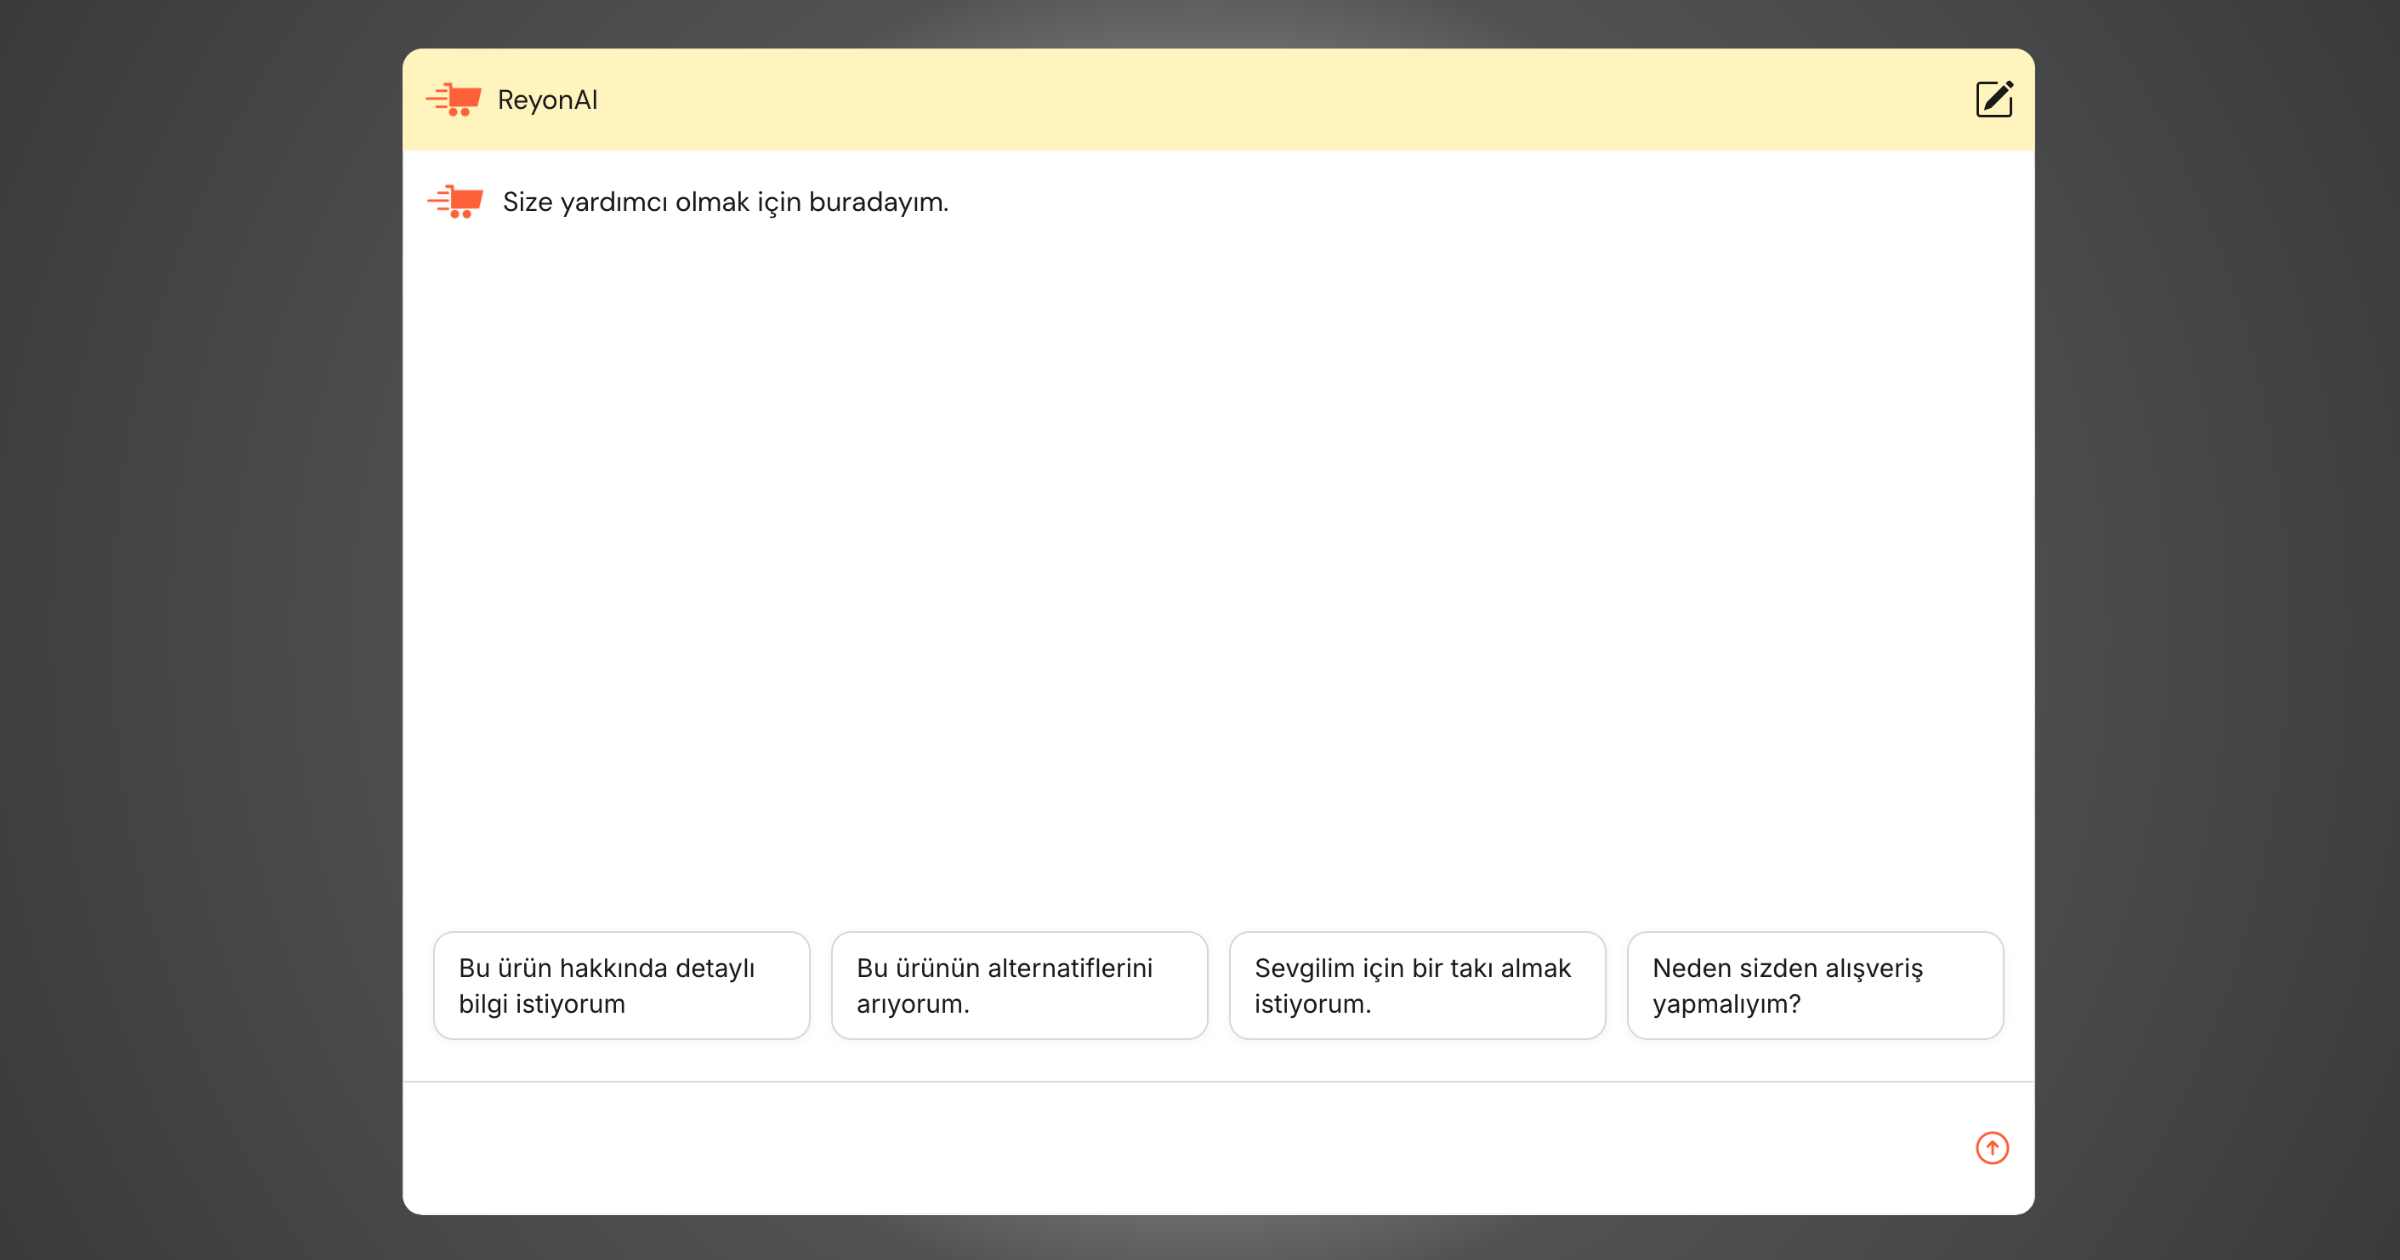2400x1260 pixels.
Task: Click the greeting 'Size yardımcı olmak için buradayım.'
Action: tap(725, 202)
